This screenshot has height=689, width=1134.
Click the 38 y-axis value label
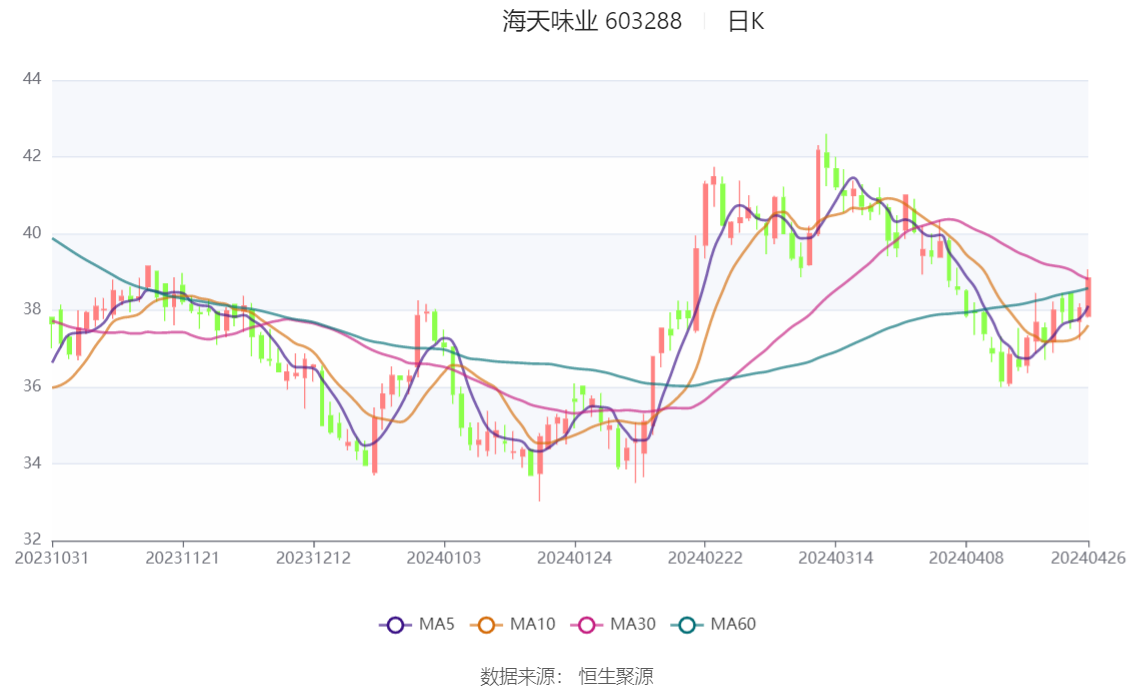[x=32, y=309]
